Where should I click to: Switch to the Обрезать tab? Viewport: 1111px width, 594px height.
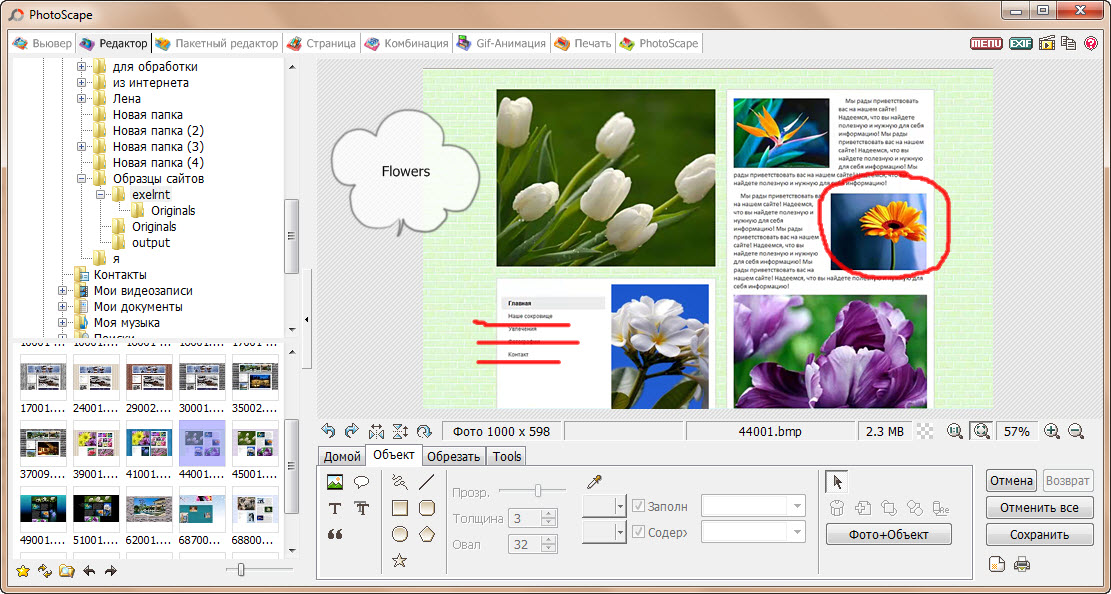pos(454,456)
